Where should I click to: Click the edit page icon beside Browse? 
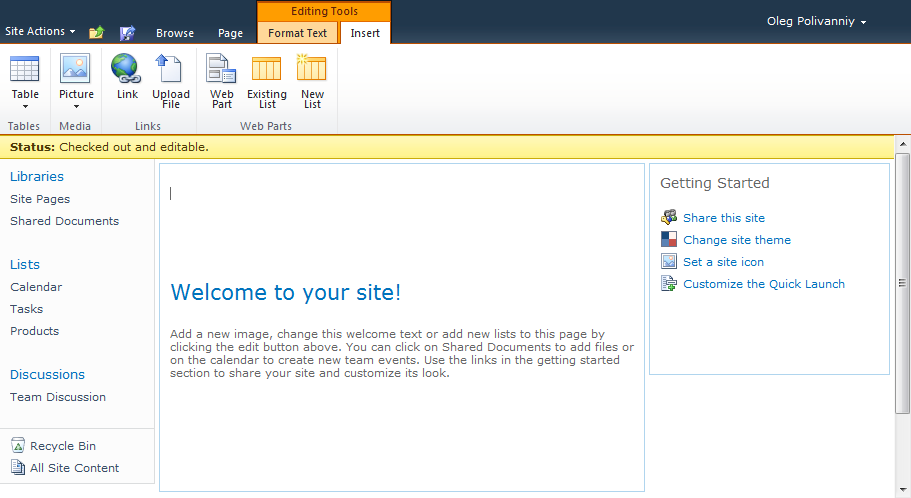[x=127, y=33]
